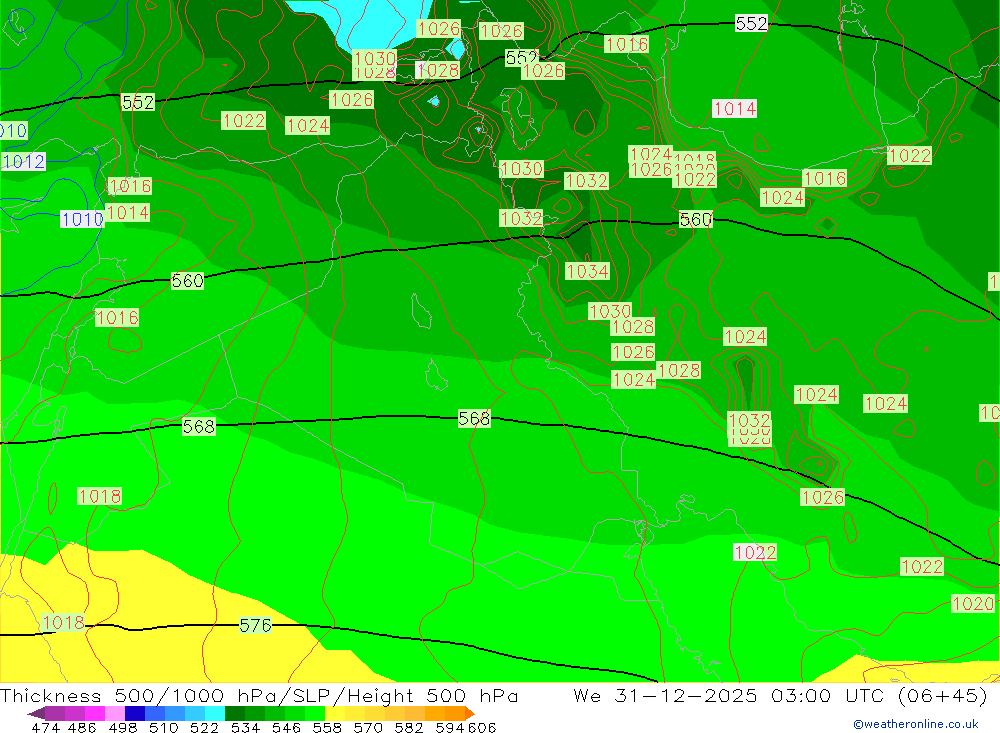Select the dark blue legend swatch
The width and height of the screenshot is (1000, 733).
click(x=135, y=713)
